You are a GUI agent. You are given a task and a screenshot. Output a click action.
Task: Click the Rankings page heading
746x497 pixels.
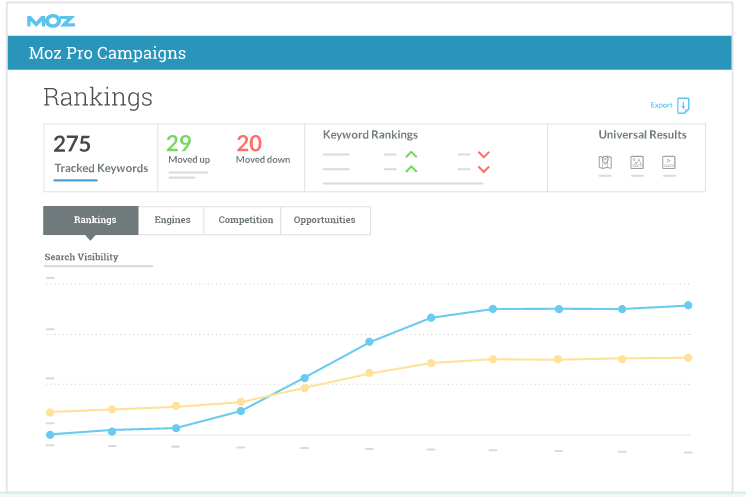(x=98, y=97)
